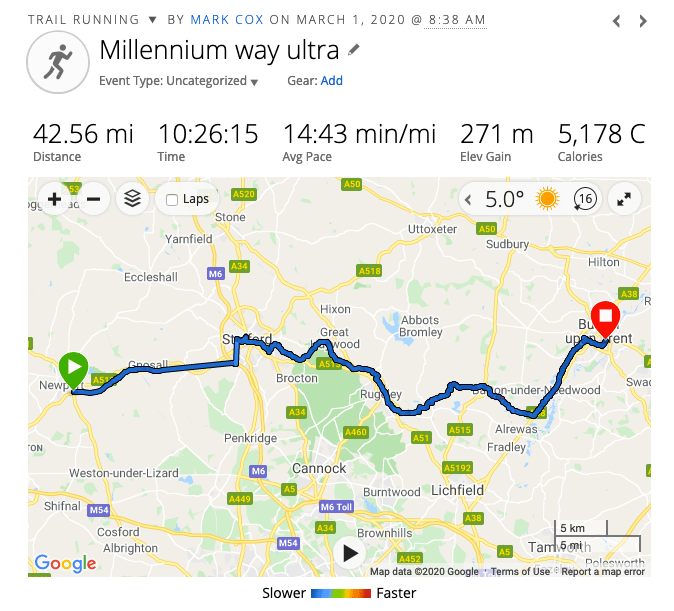Screen dimensions: 674x611
Task: Go to the next activity arrow
Action: pyautogui.click(x=643, y=20)
